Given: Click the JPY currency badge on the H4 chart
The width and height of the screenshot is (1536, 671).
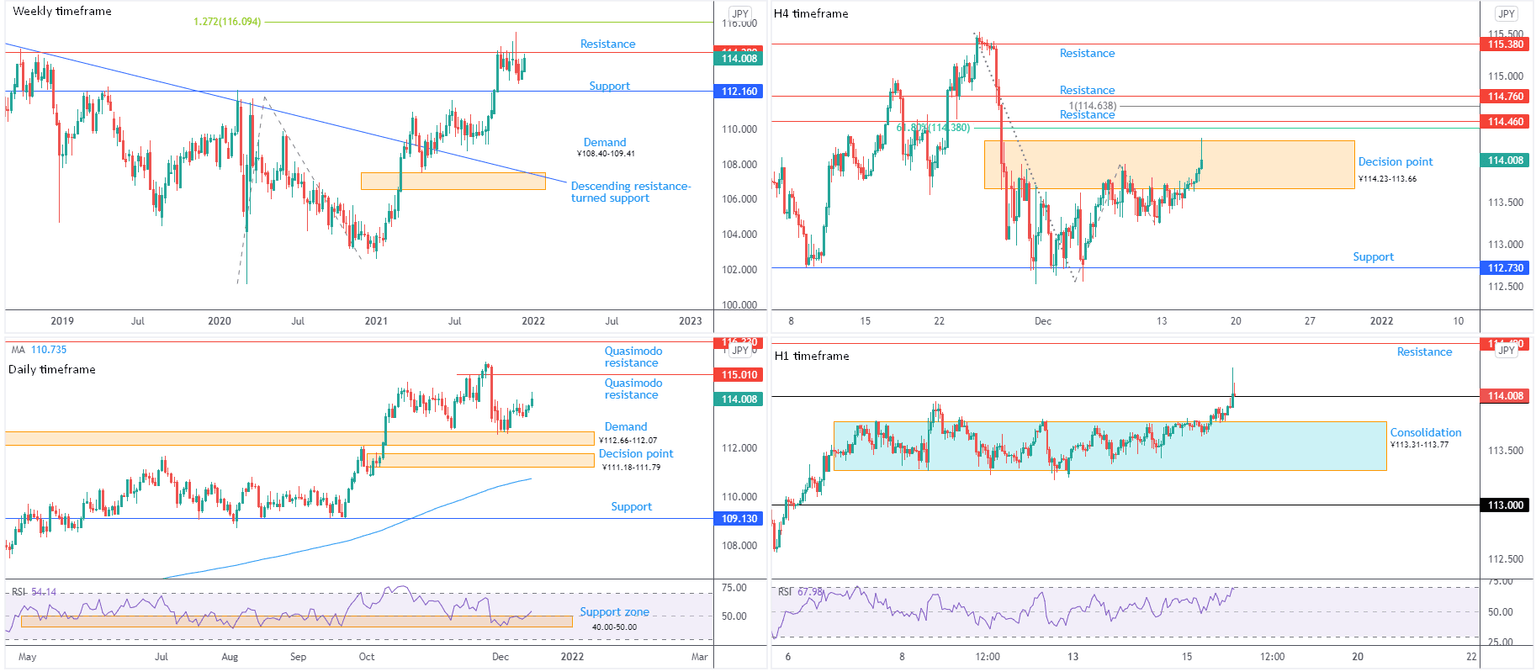Looking at the screenshot, I should [x=1506, y=14].
